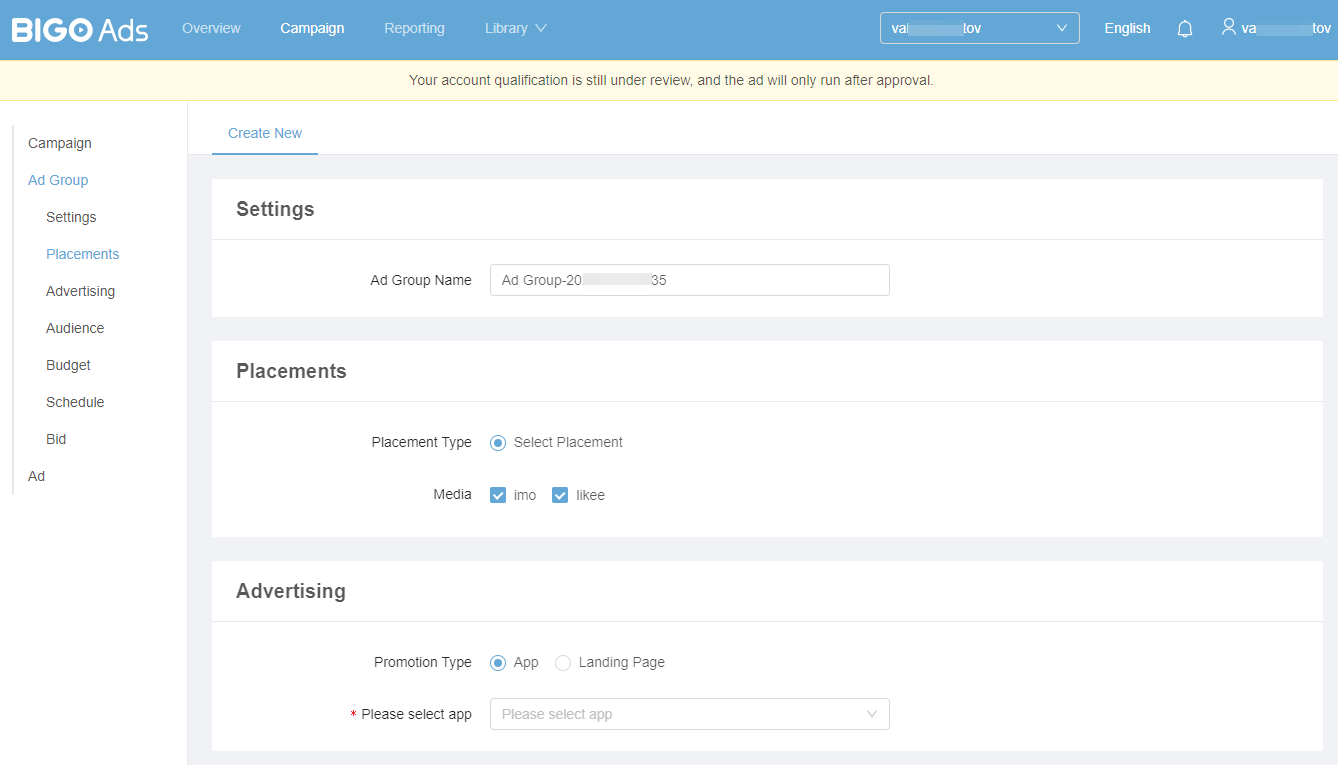Open the Please select app dropdown
1338x765 pixels.
tap(689, 714)
